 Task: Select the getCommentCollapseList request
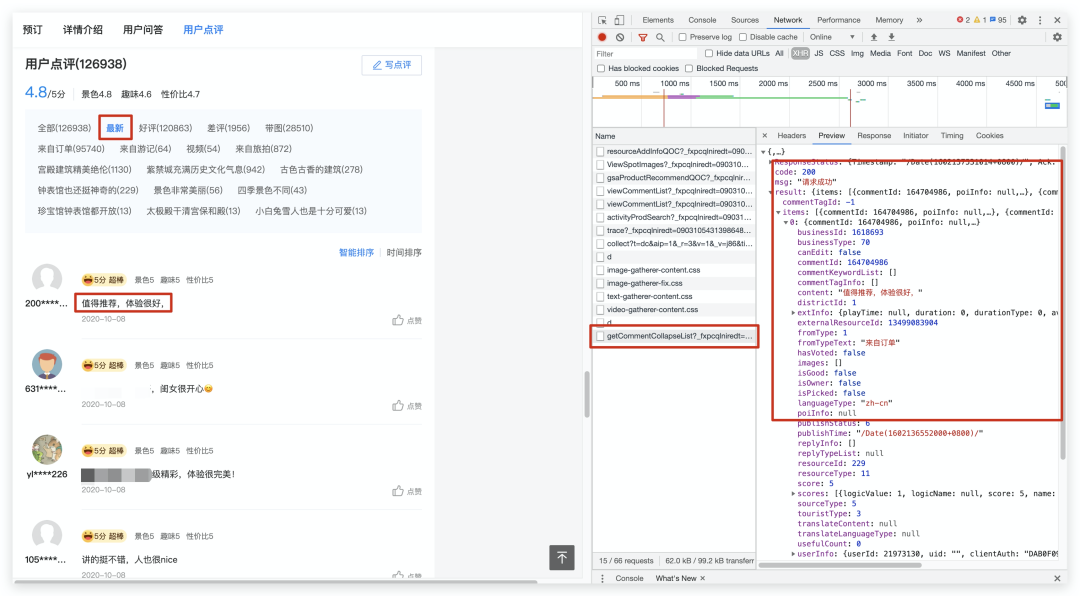[x=677, y=336]
